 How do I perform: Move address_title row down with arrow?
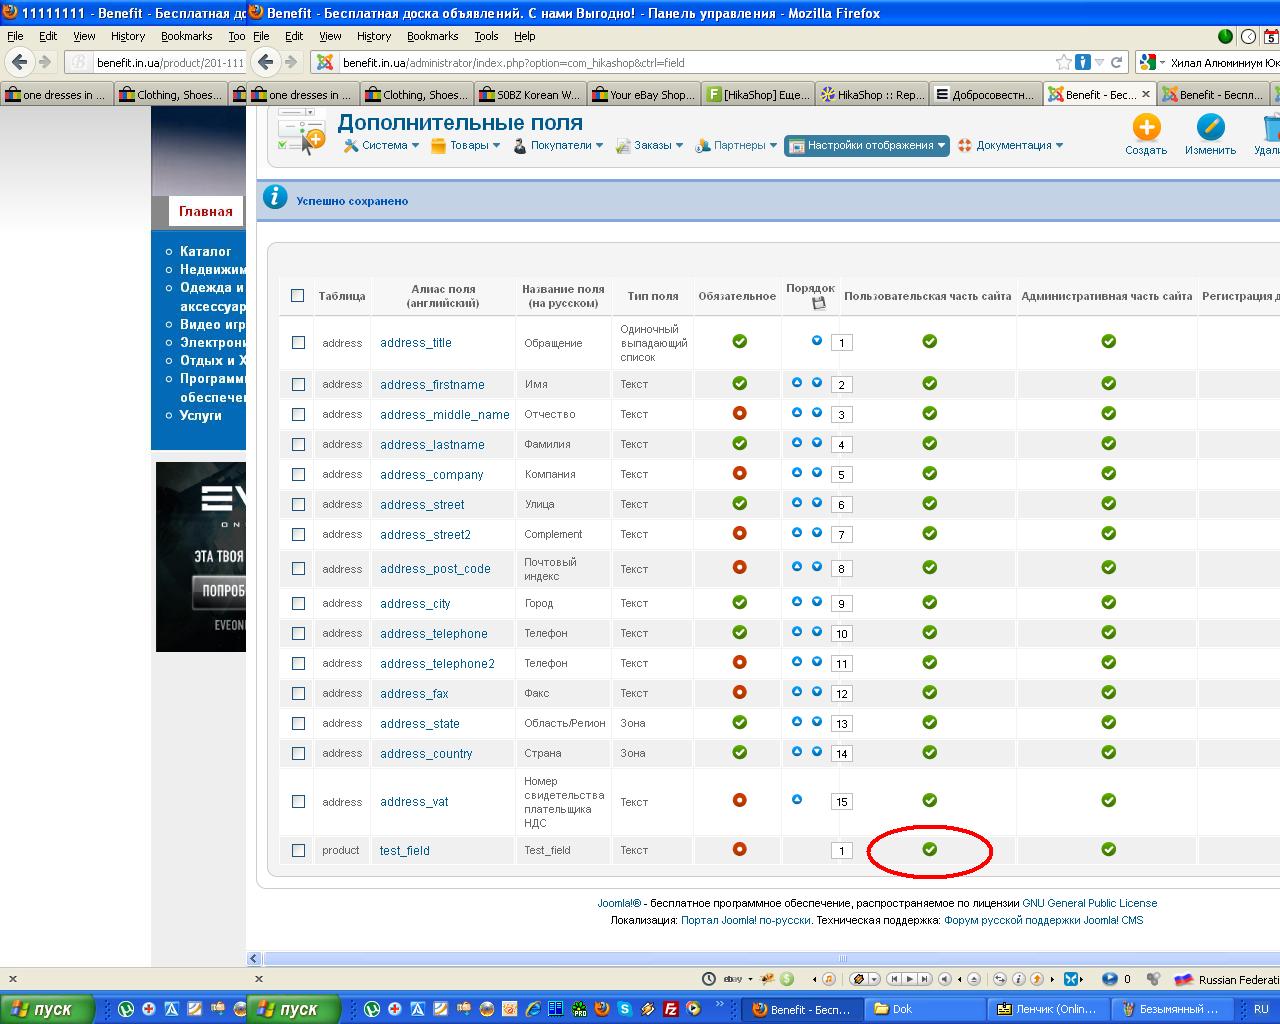click(x=817, y=341)
